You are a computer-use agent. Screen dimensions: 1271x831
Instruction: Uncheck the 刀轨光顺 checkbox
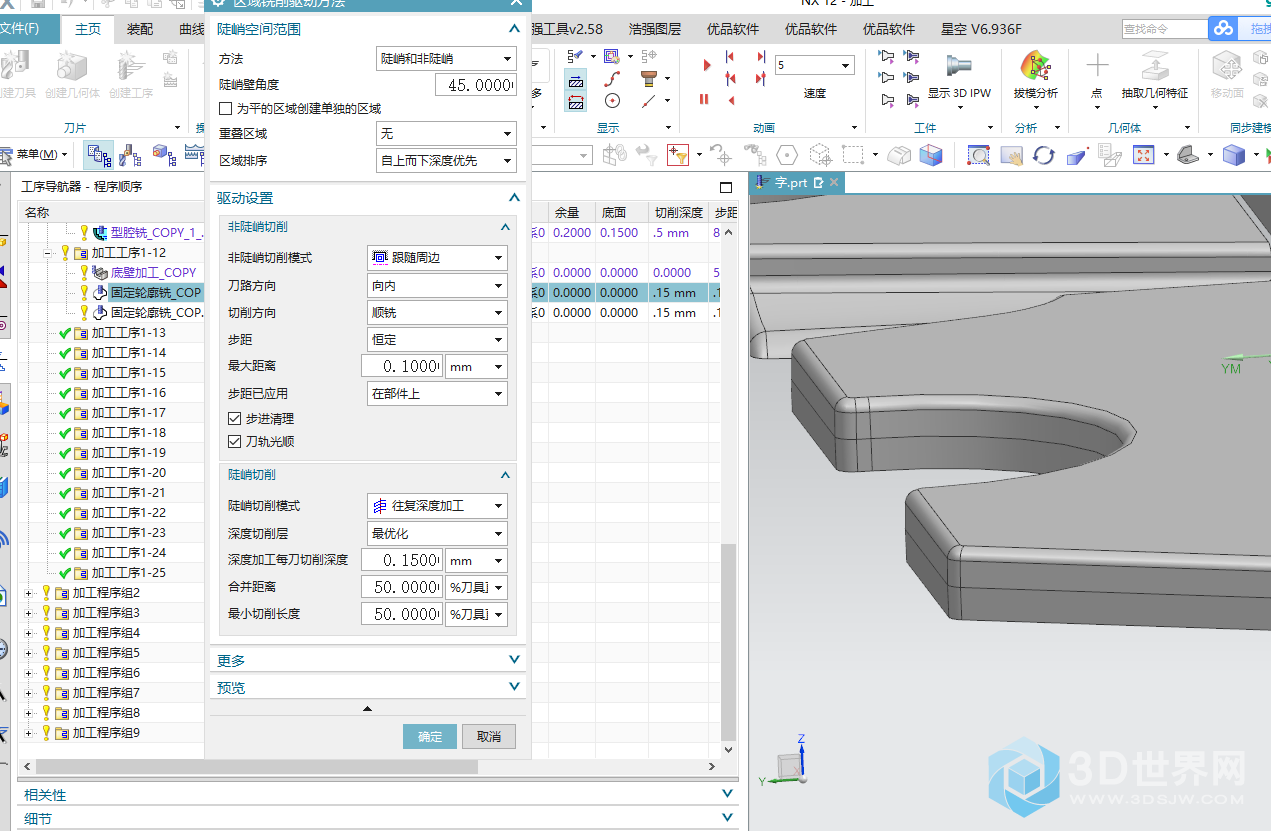pos(235,441)
